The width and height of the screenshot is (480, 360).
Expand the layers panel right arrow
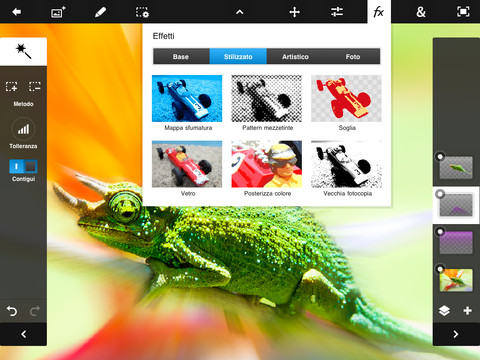pos(456,334)
